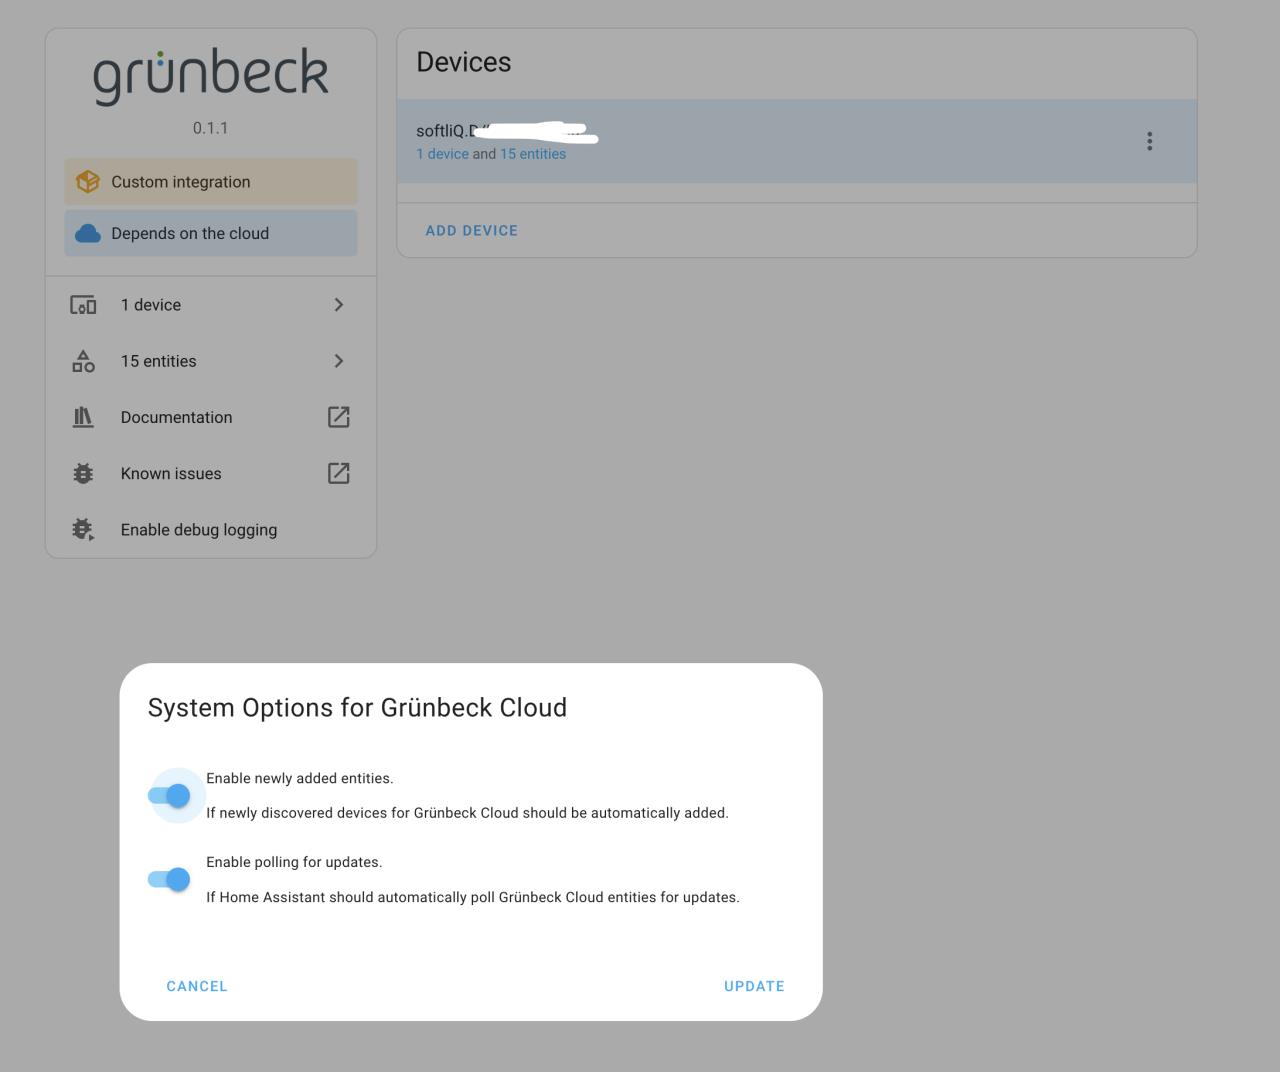Open the 15 entities list item
The width and height of the screenshot is (1280, 1072).
[211, 361]
